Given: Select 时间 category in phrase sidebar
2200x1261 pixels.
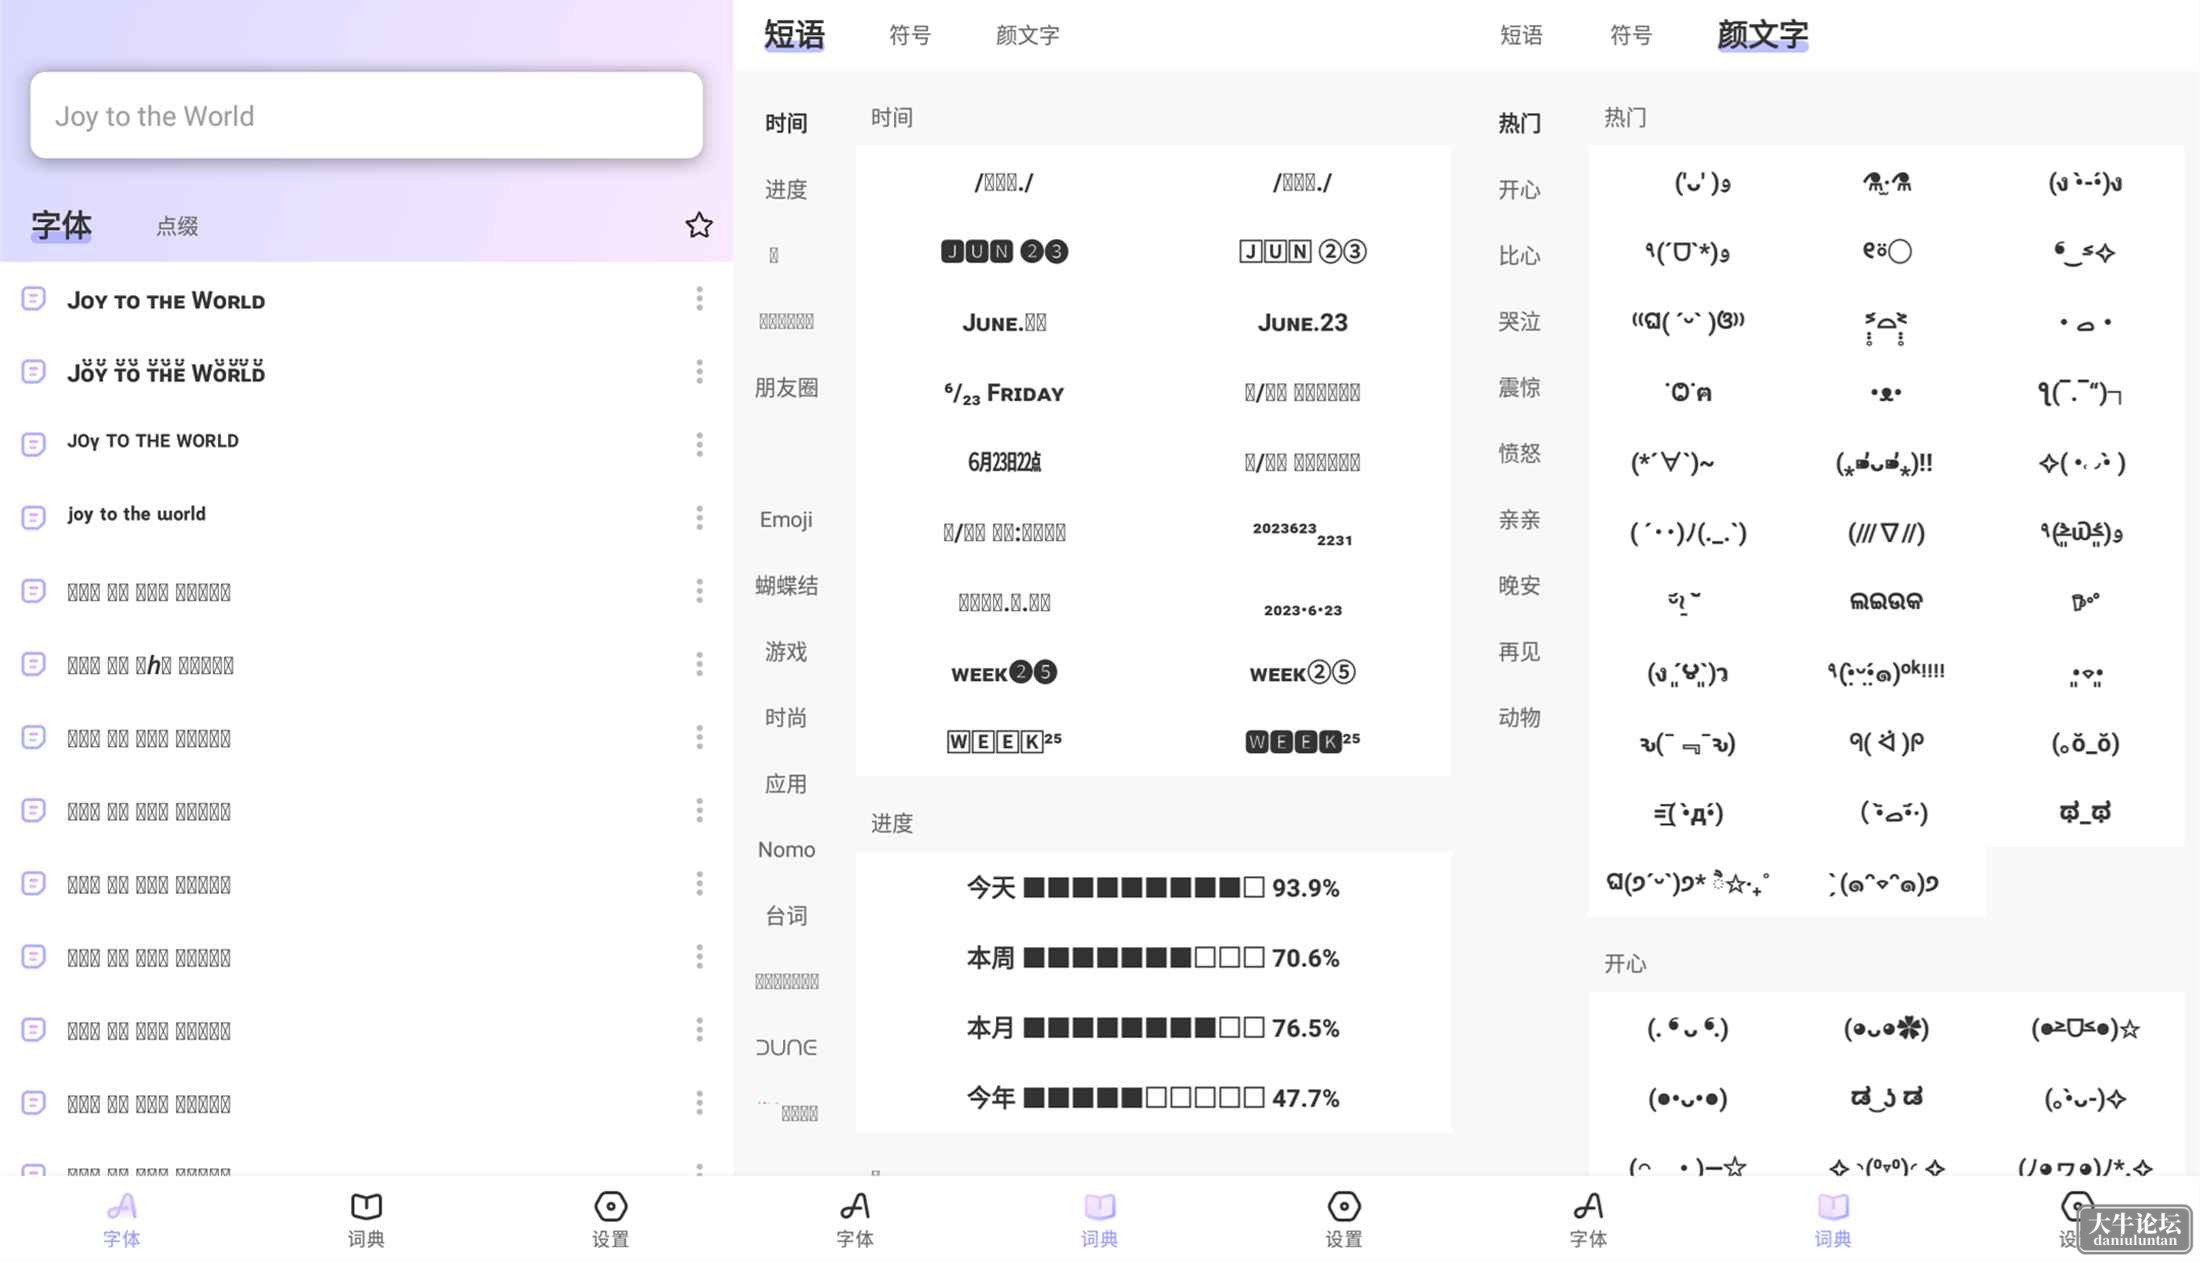Looking at the screenshot, I should [x=786, y=123].
